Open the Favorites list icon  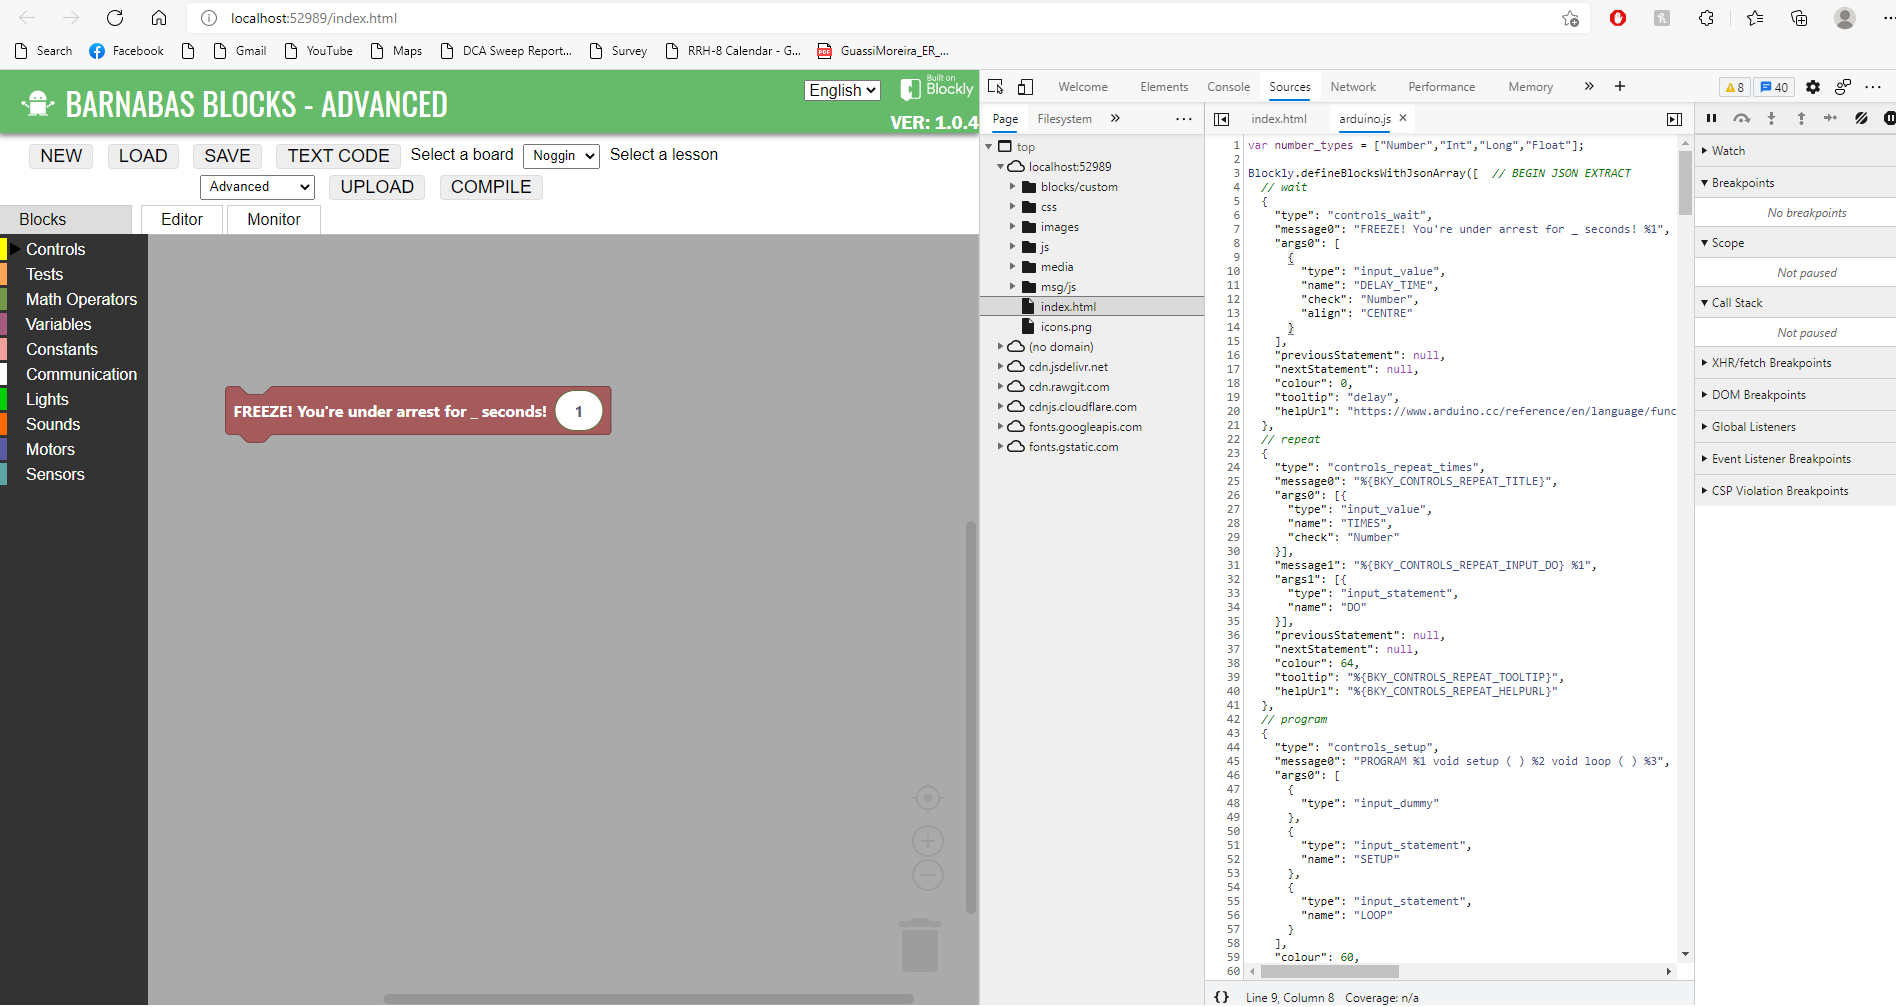tap(1754, 18)
